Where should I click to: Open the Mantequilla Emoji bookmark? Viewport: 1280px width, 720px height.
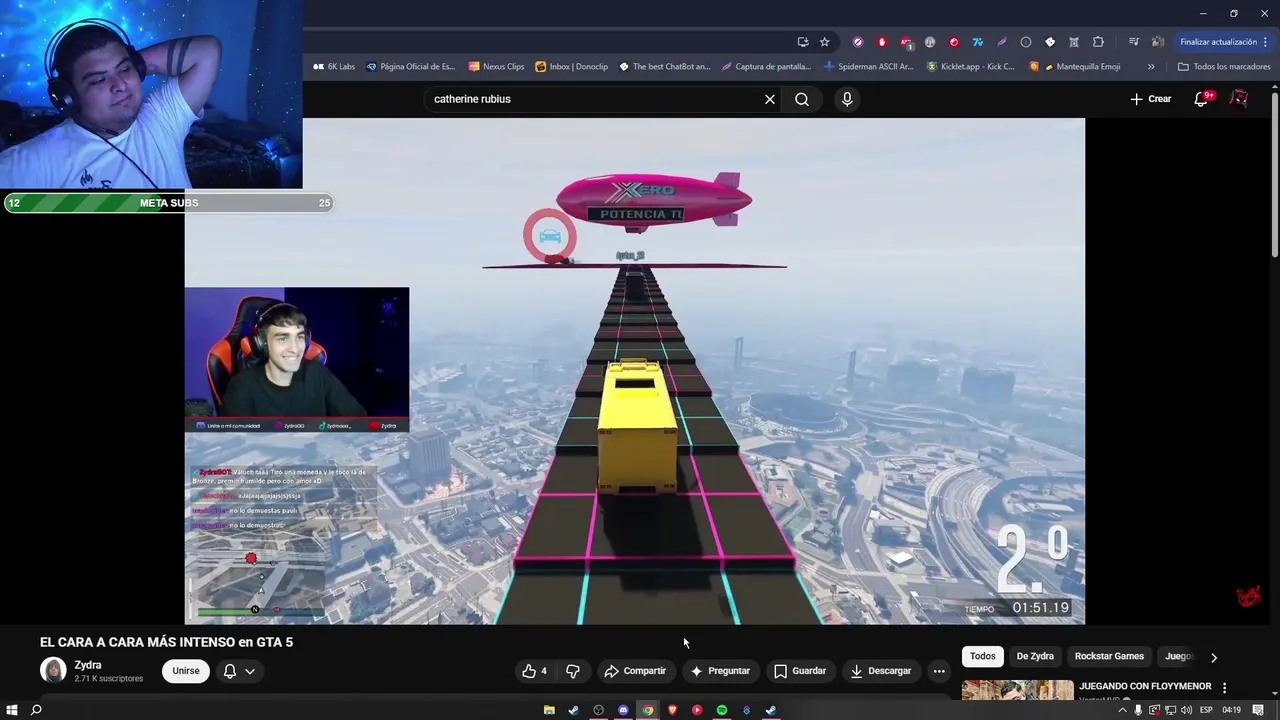(x=1075, y=67)
